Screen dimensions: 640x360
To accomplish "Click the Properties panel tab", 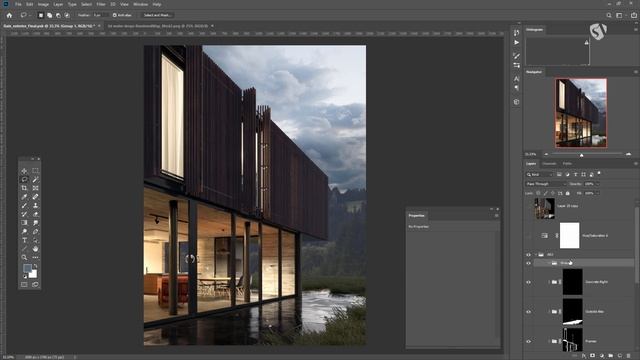I will tap(416, 216).
